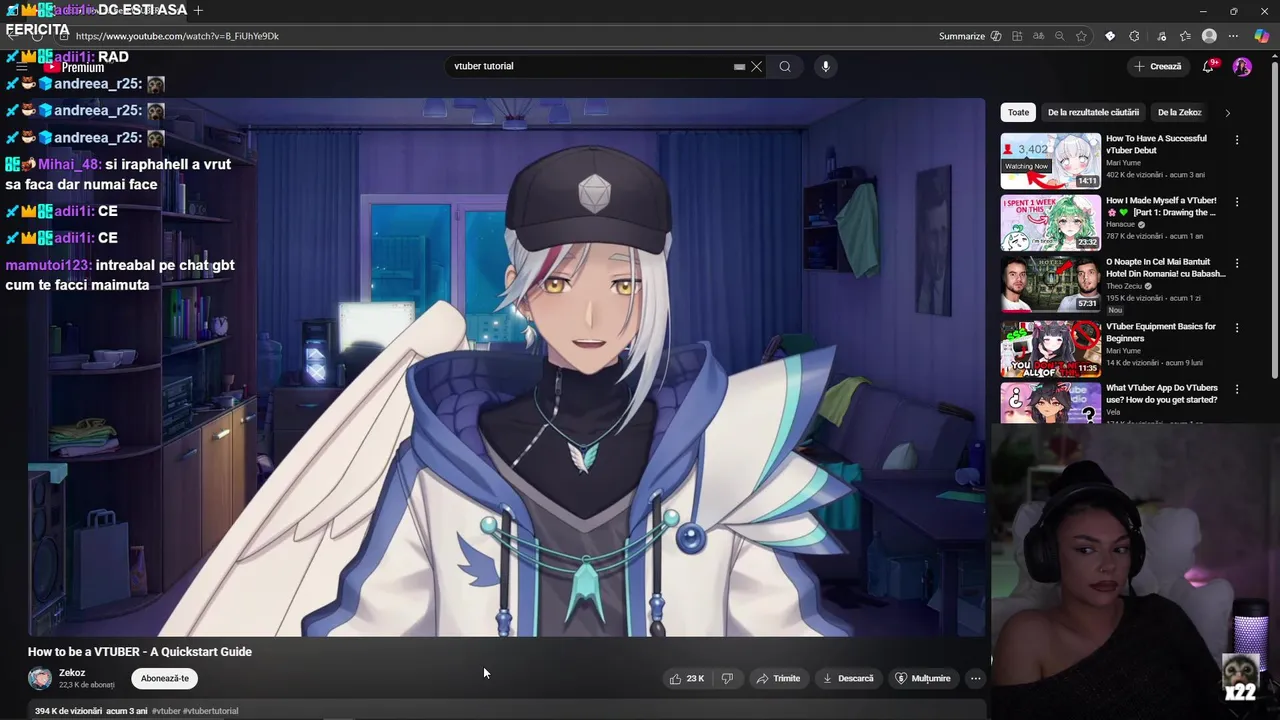Click the YouTube search magnifier button

pos(785,66)
